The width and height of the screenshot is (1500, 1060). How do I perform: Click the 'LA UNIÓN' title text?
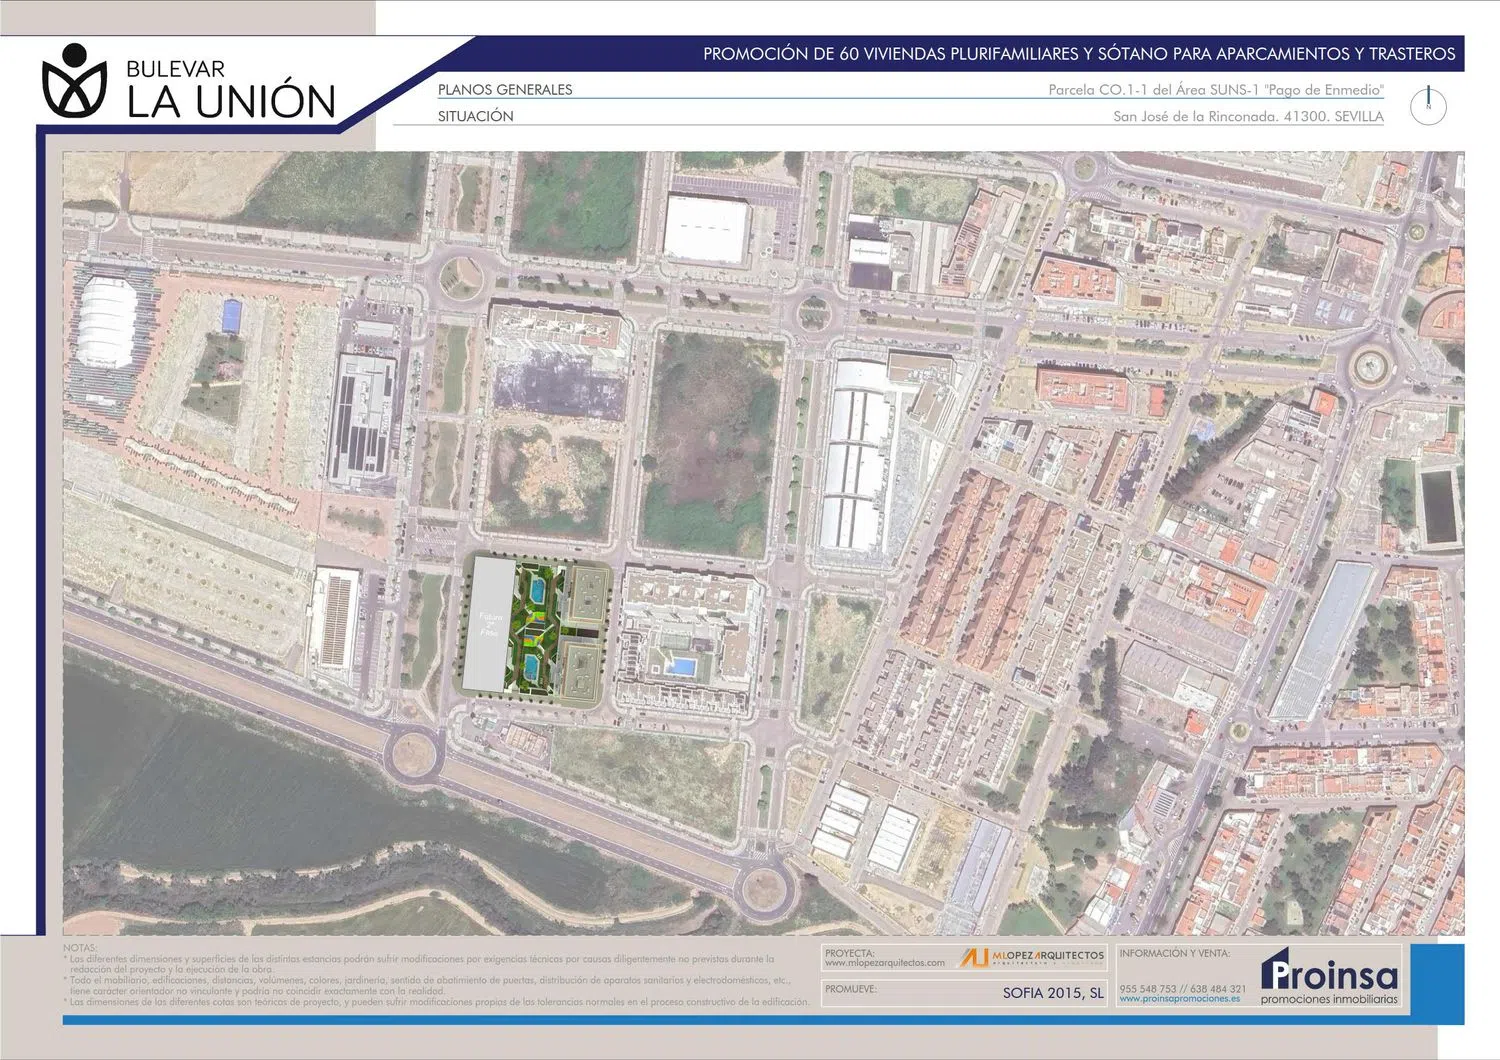(x=231, y=102)
